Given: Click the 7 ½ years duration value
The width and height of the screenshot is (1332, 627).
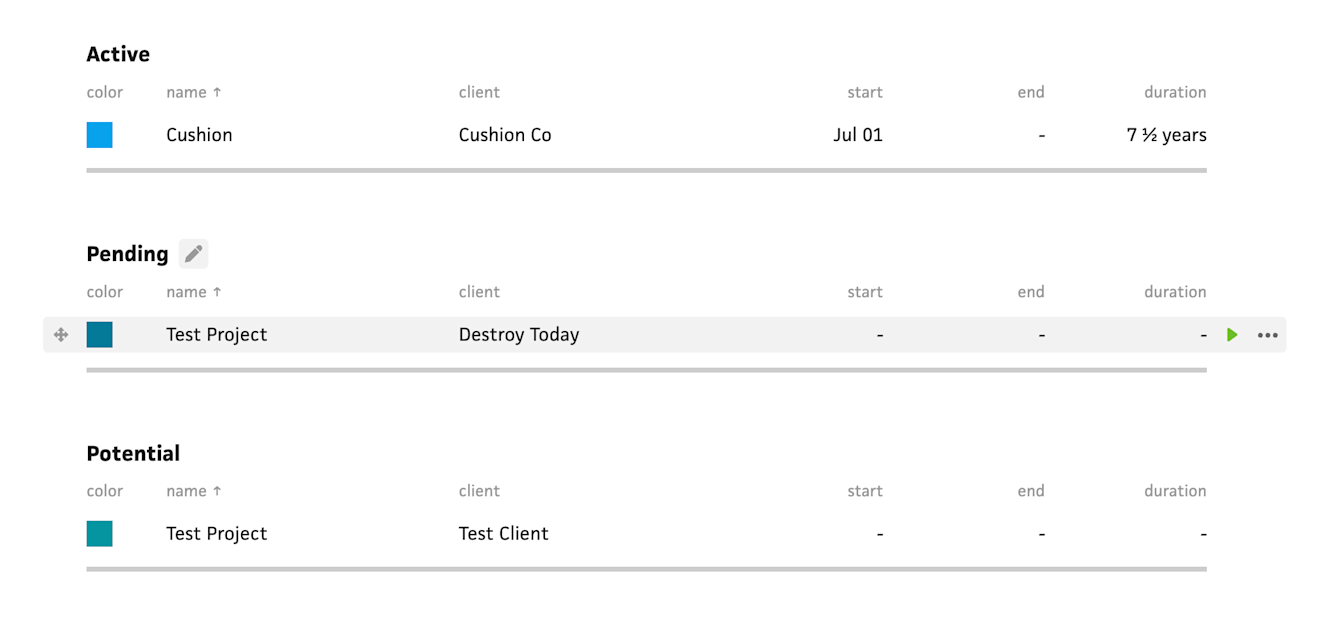Looking at the screenshot, I should tap(1166, 135).
